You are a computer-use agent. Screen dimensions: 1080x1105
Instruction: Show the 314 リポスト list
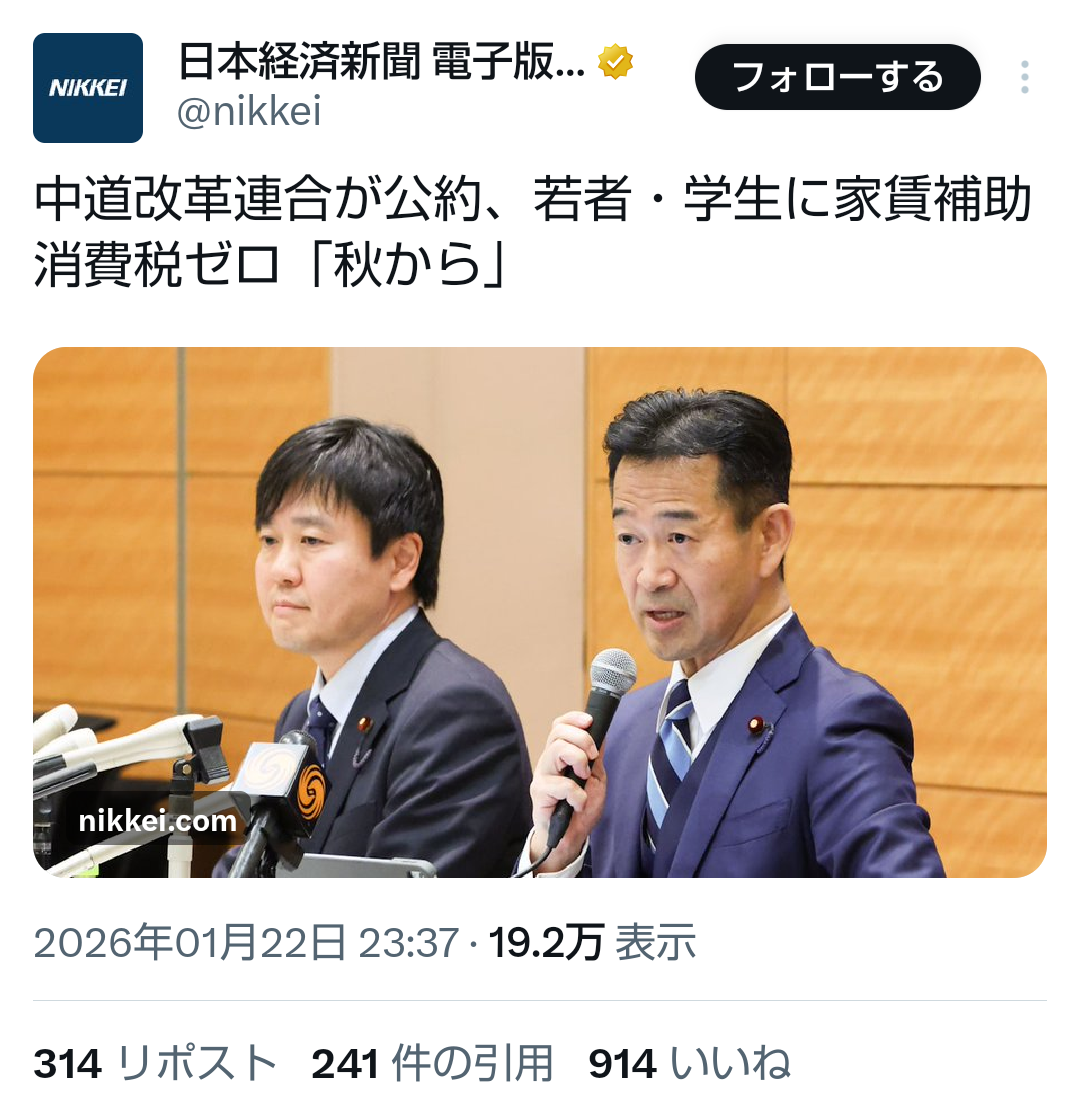click(x=155, y=1063)
